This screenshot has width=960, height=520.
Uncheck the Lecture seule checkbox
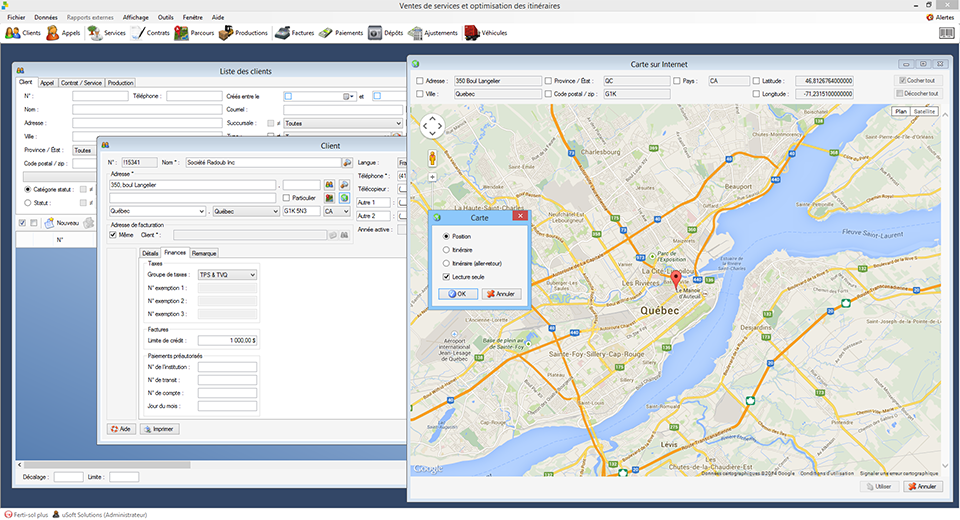tap(446, 277)
